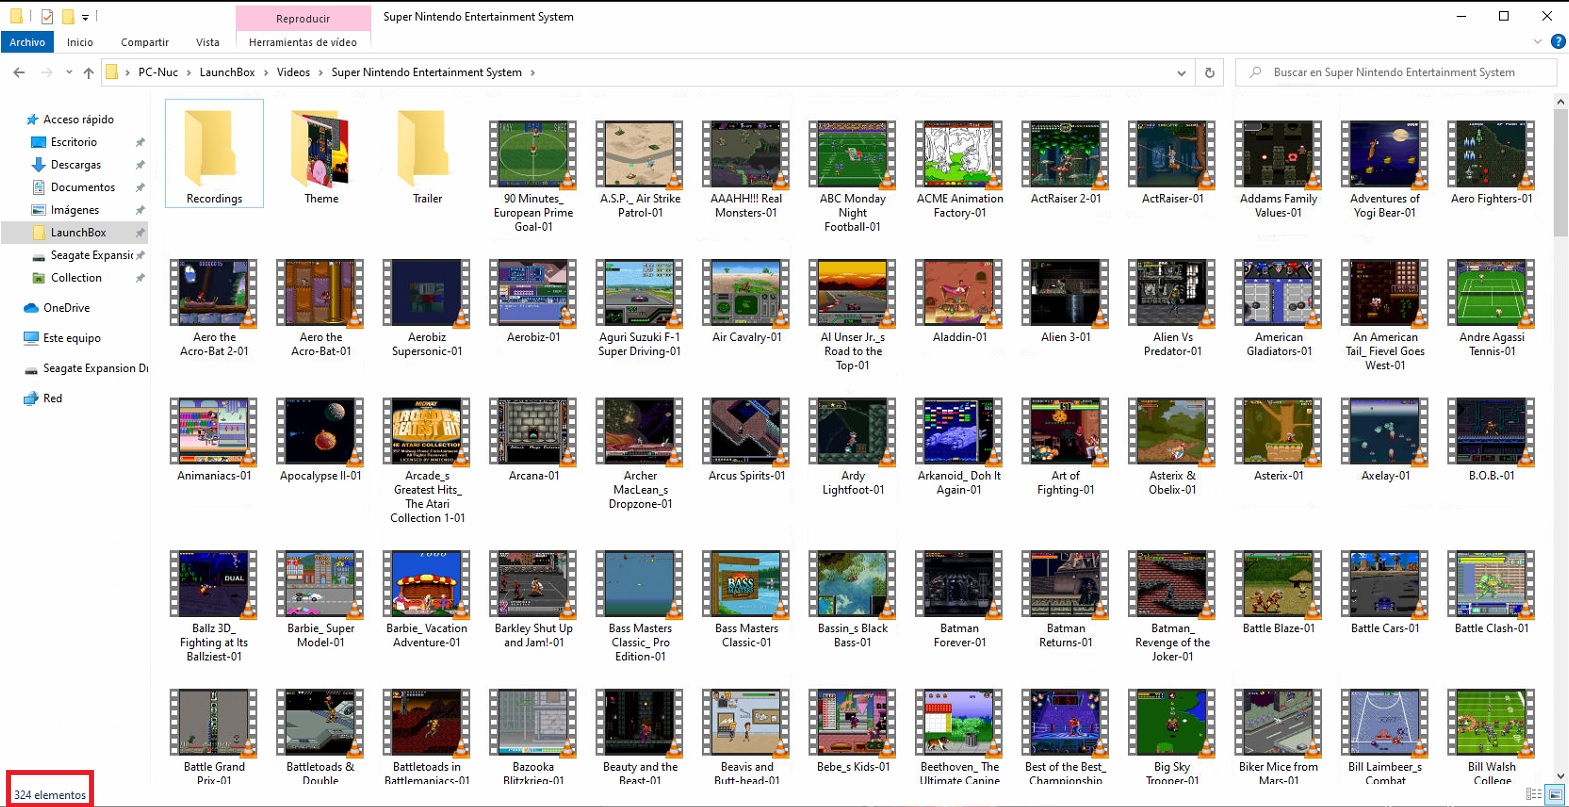Open Imágenes quick access item
Image resolution: width=1569 pixels, height=807 pixels.
point(74,210)
